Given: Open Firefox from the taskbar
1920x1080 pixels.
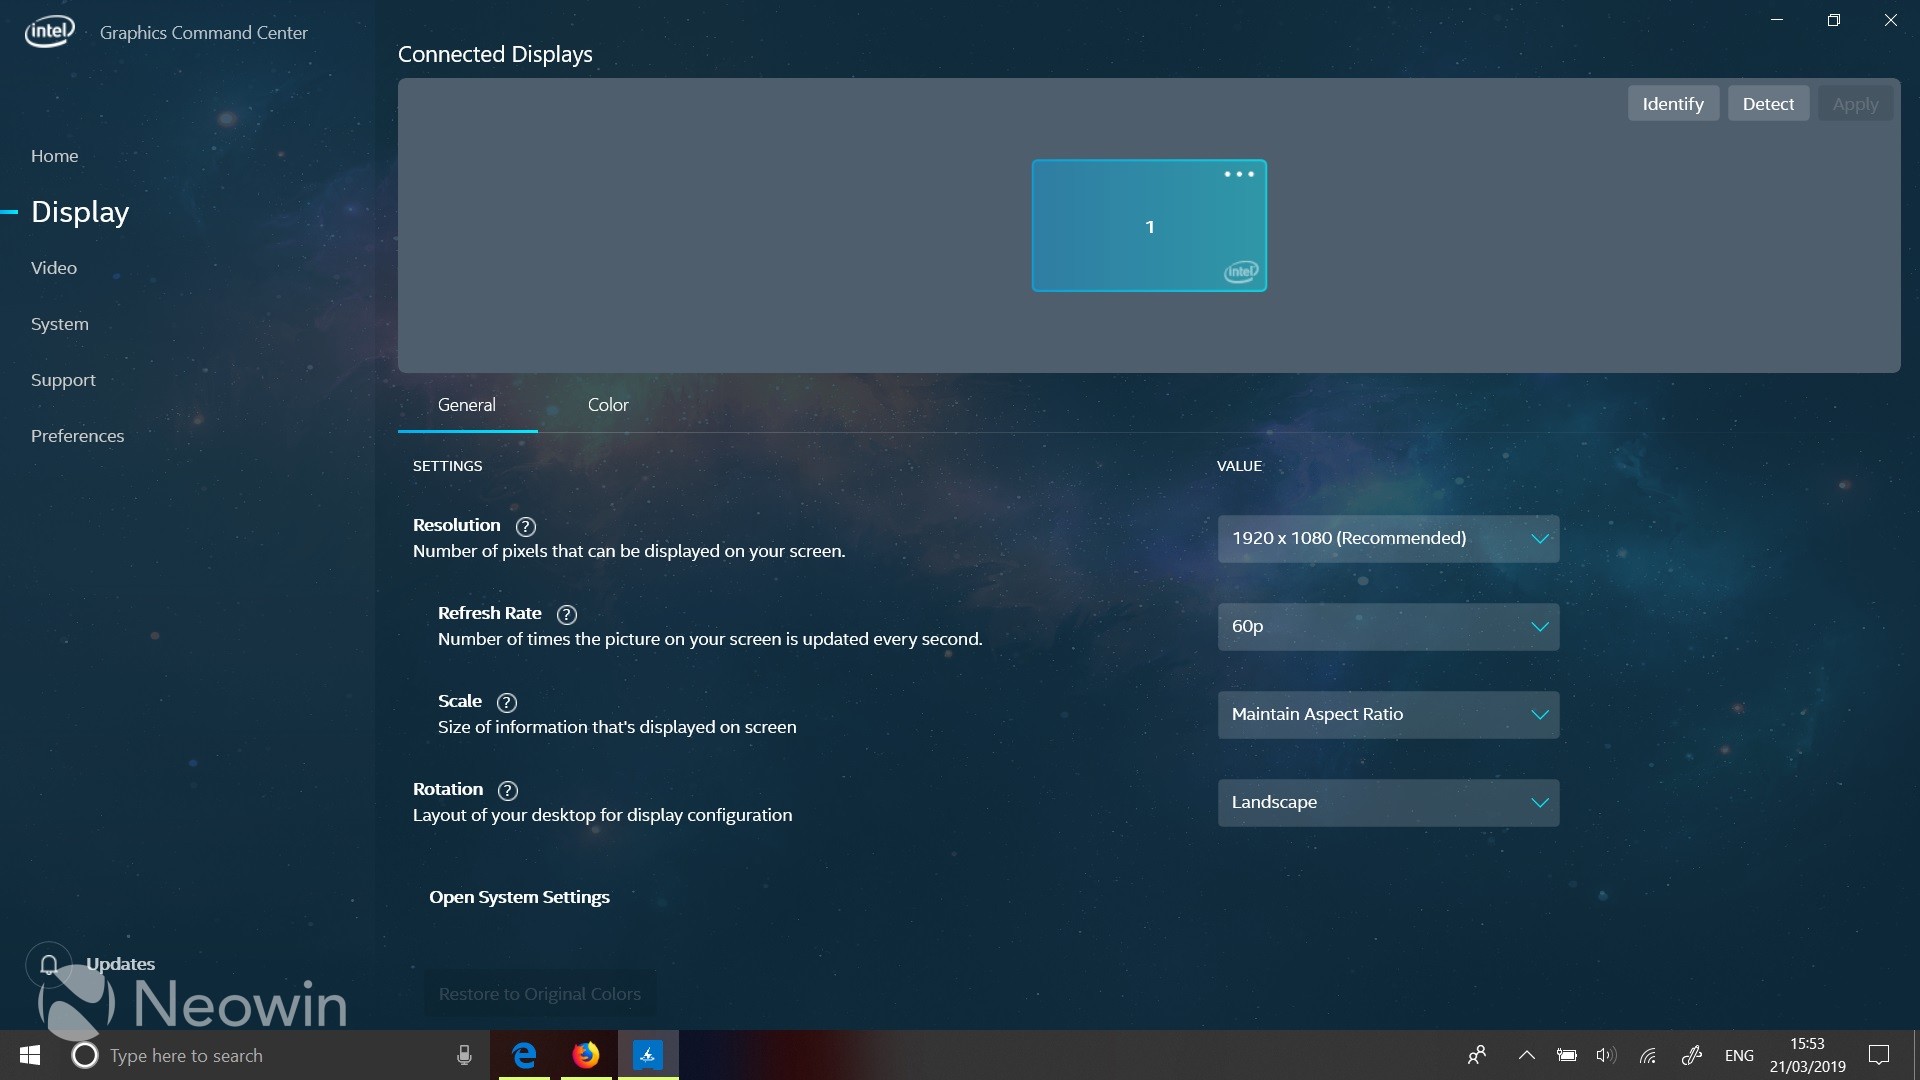Looking at the screenshot, I should tap(586, 1055).
